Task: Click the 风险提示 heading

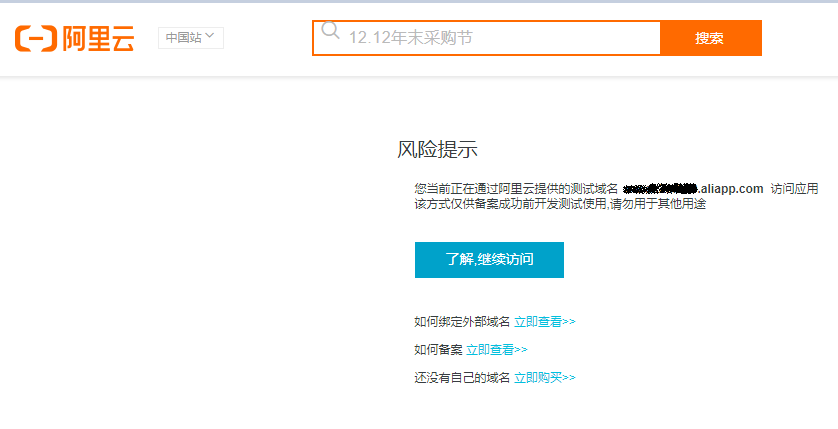Action: tap(437, 150)
